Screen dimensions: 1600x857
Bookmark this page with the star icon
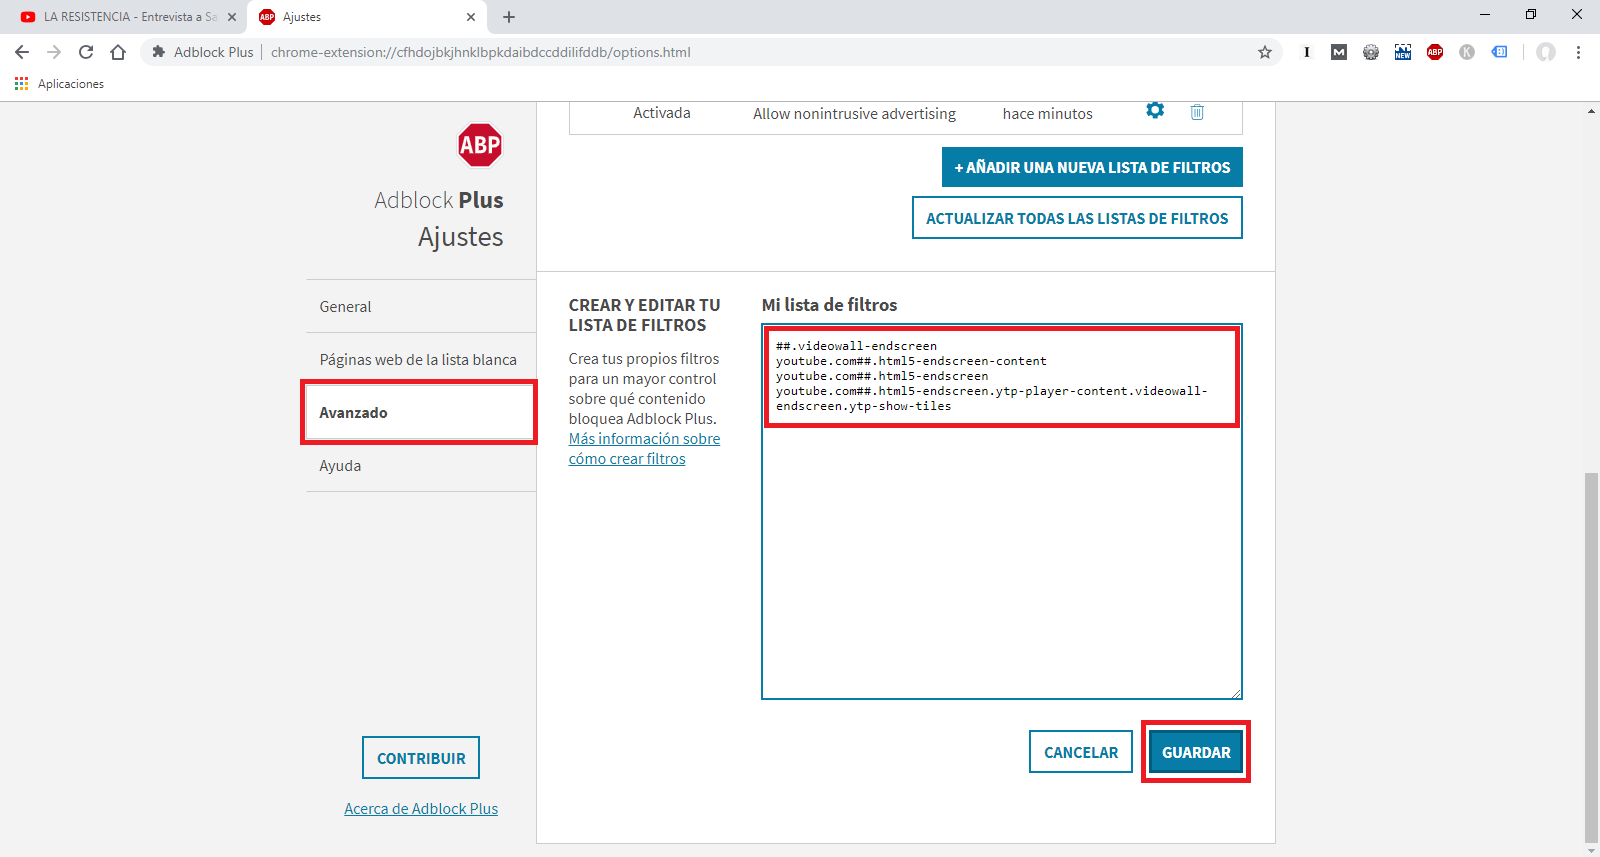(1265, 52)
